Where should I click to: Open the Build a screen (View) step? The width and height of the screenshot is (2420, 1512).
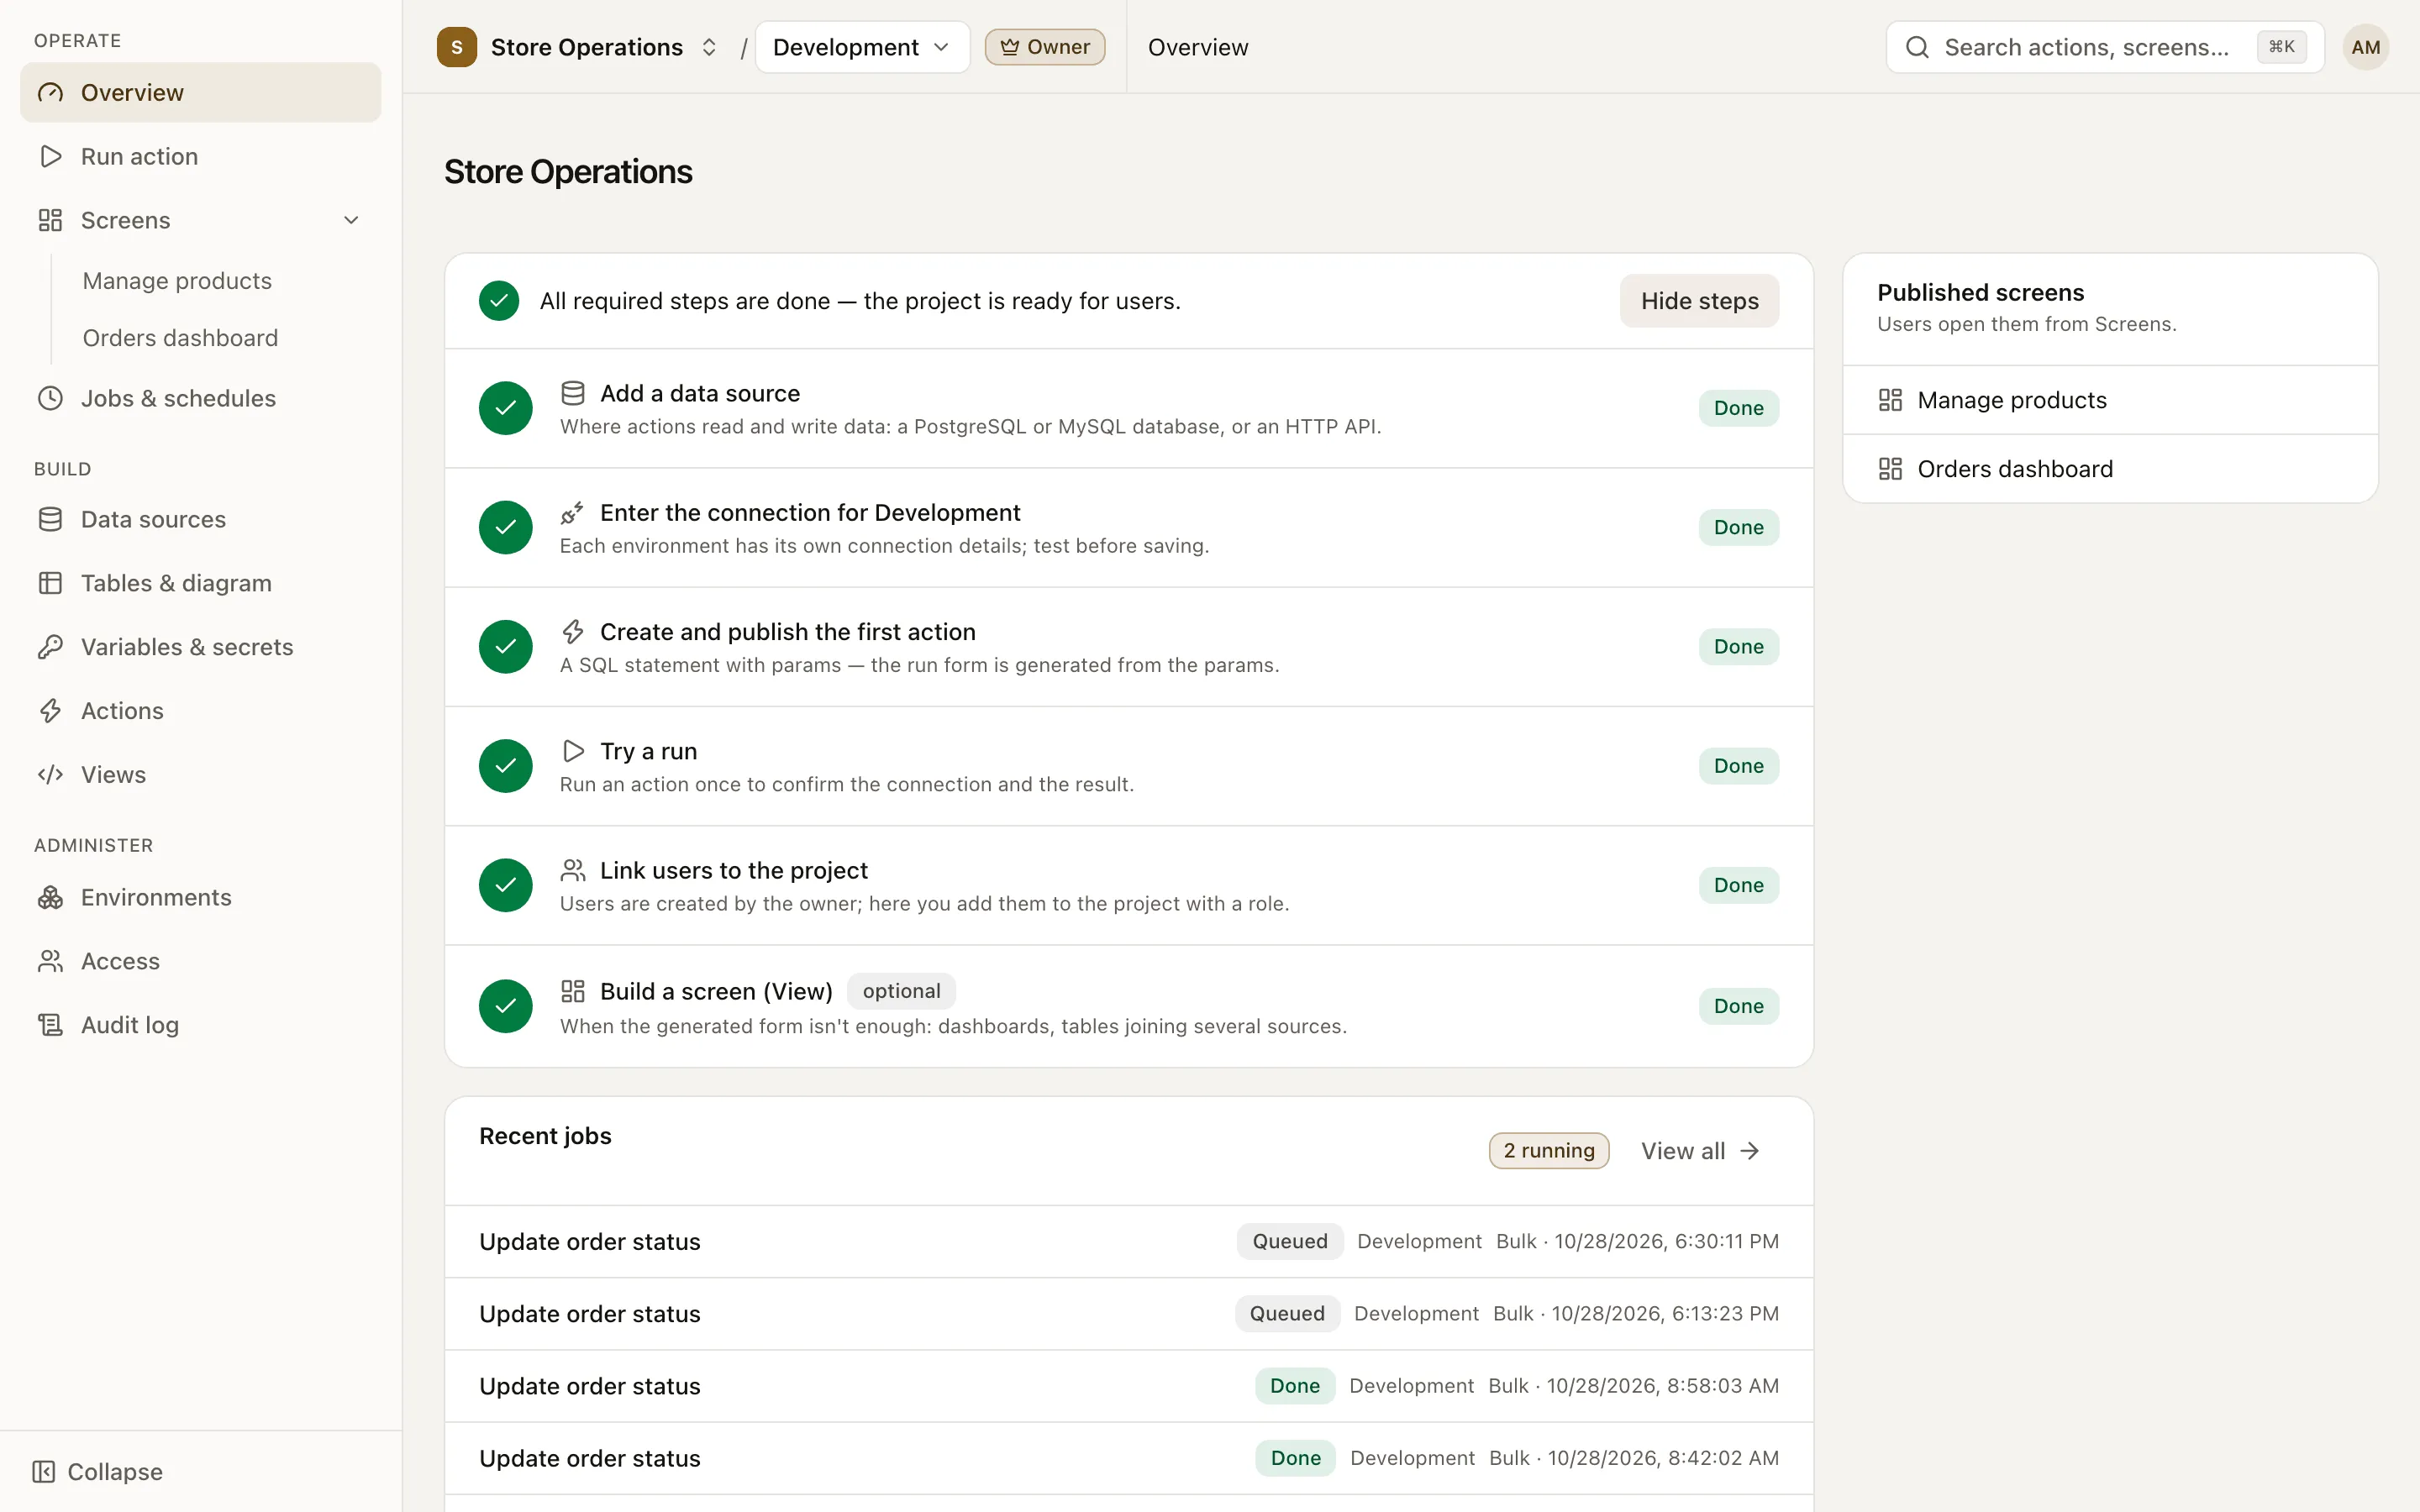[x=1129, y=1006]
